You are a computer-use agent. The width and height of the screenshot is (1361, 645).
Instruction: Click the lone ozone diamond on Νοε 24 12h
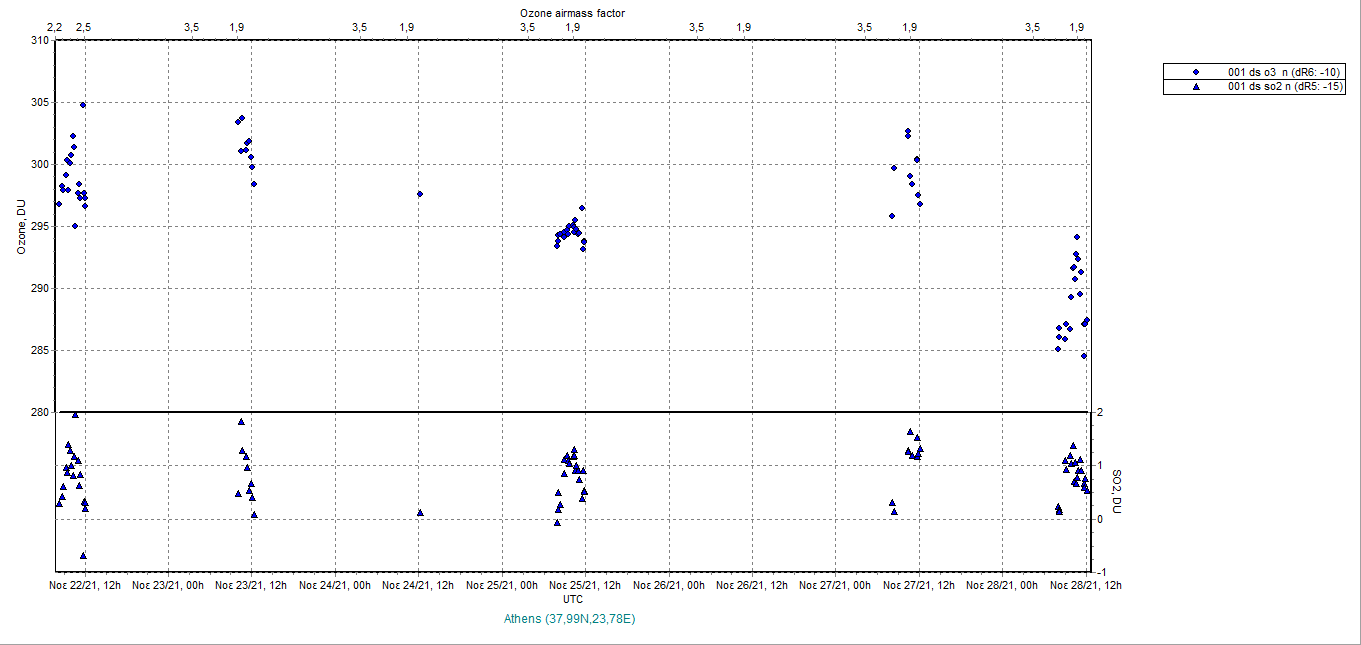pos(420,194)
